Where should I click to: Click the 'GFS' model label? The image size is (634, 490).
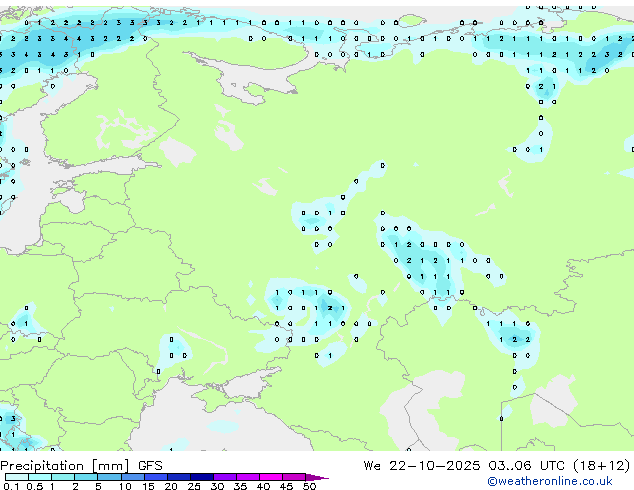coord(150,466)
